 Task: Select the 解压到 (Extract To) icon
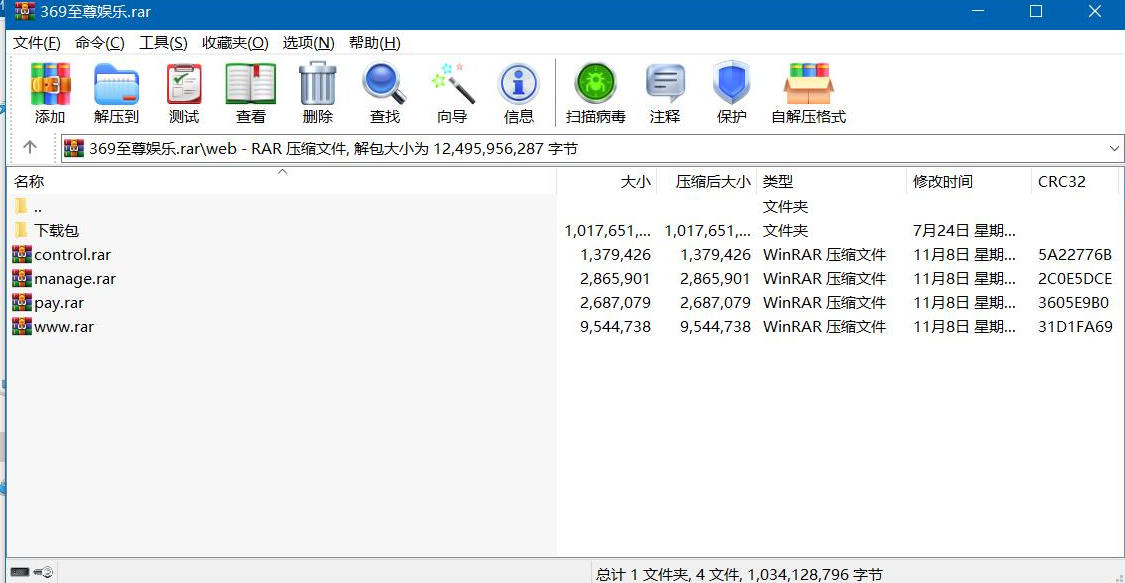point(115,92)
